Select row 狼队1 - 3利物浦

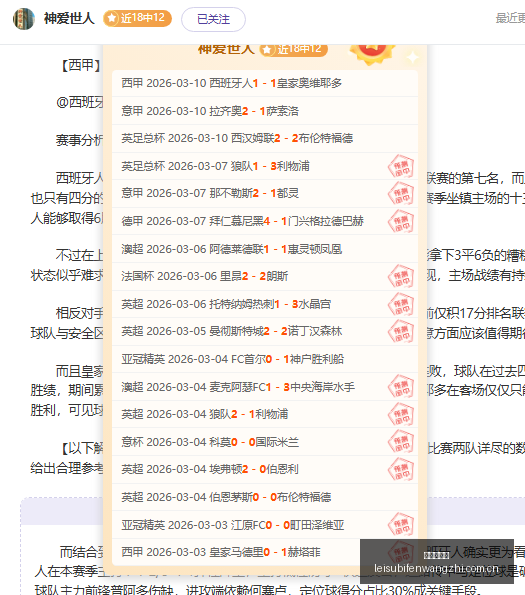(x=265, y=166)
